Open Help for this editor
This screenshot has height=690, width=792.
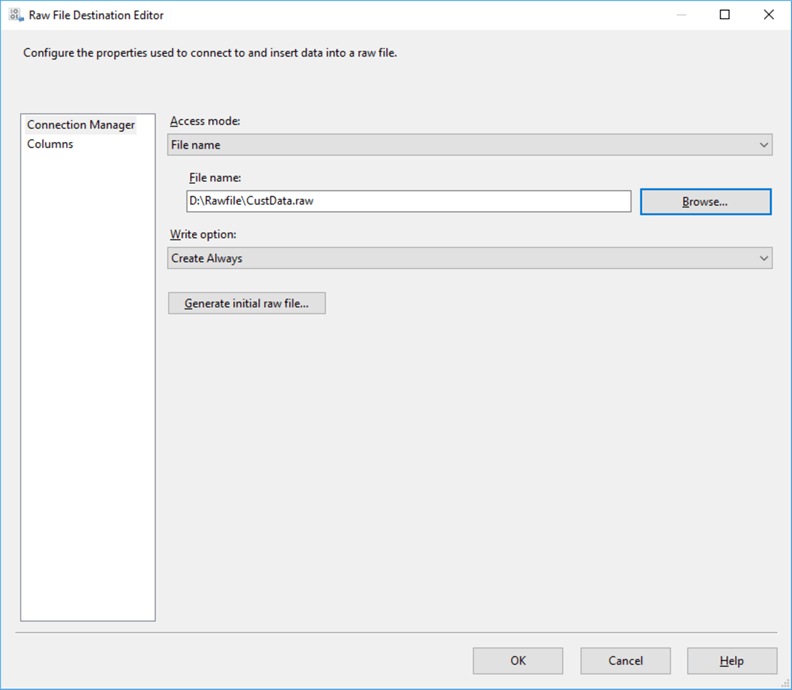tap(732, 661)
